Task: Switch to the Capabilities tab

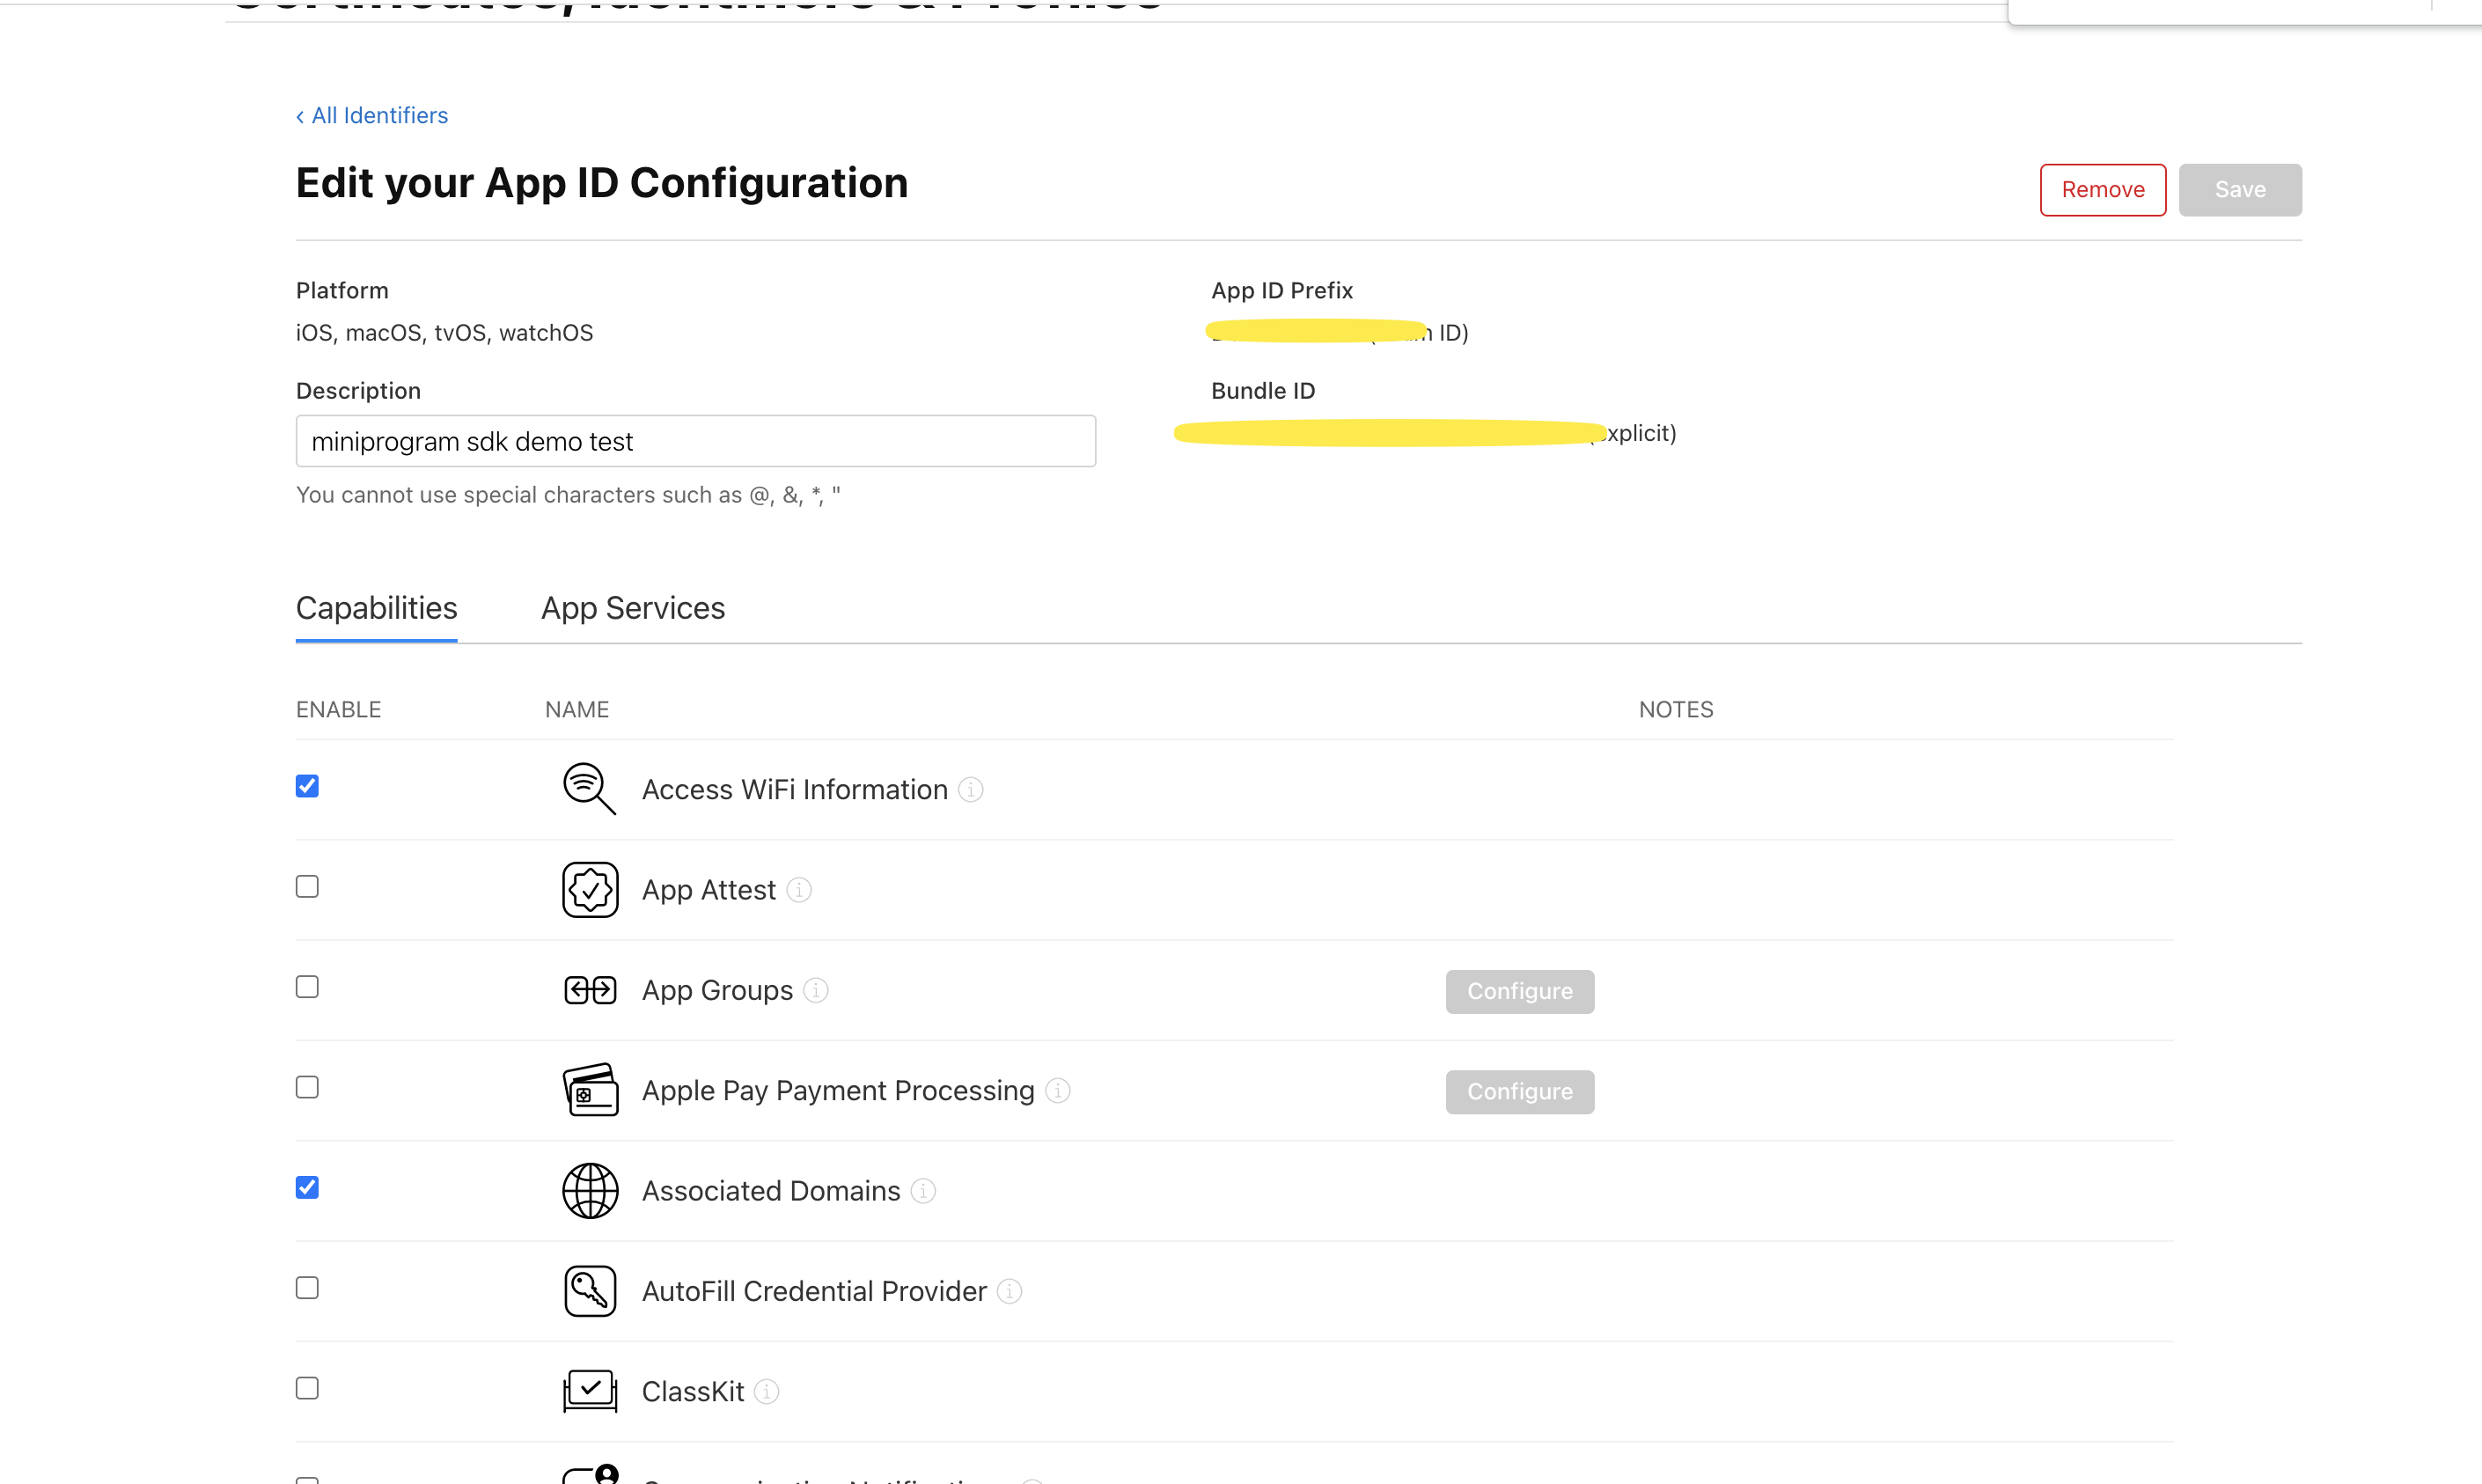Action: click(377, 608)
